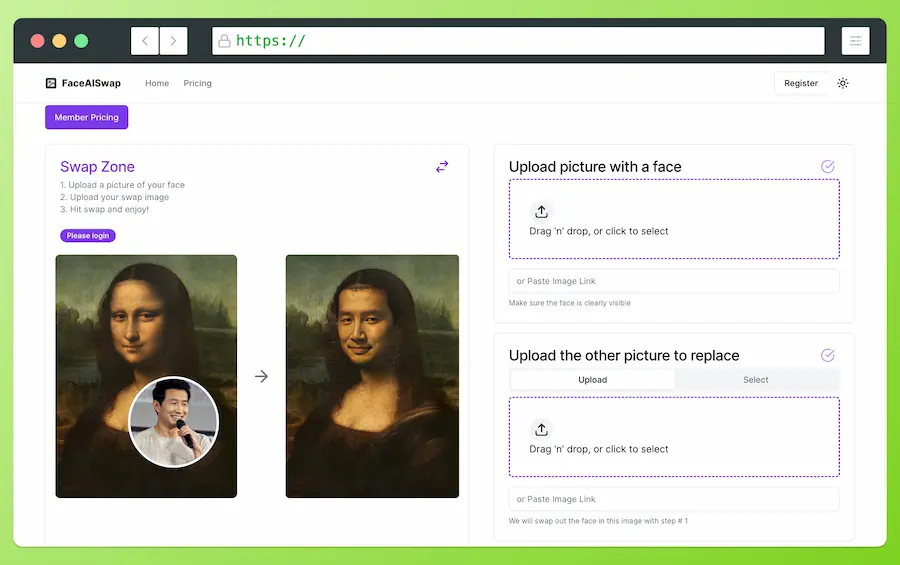The width and height of the screenshot is (900, 565).
Task: Open the Pricing nav item
Action: [x=197, y=83]
